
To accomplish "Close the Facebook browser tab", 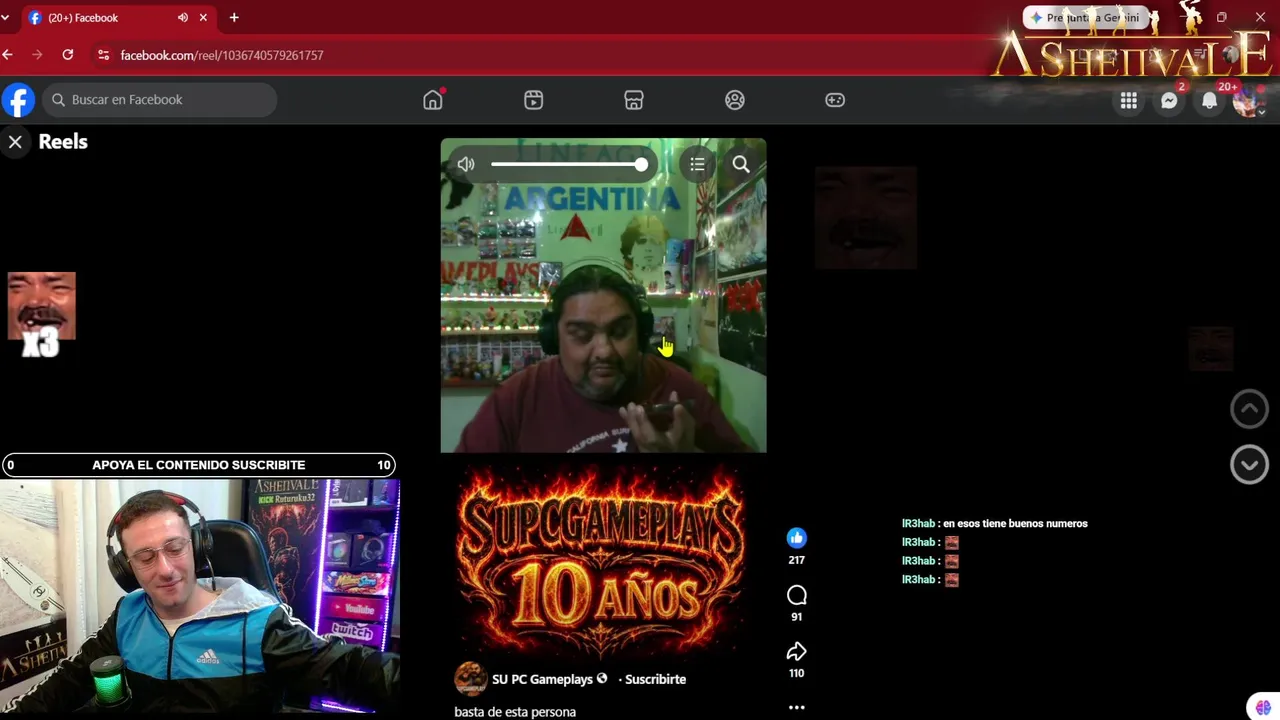I will coord(203,18).
